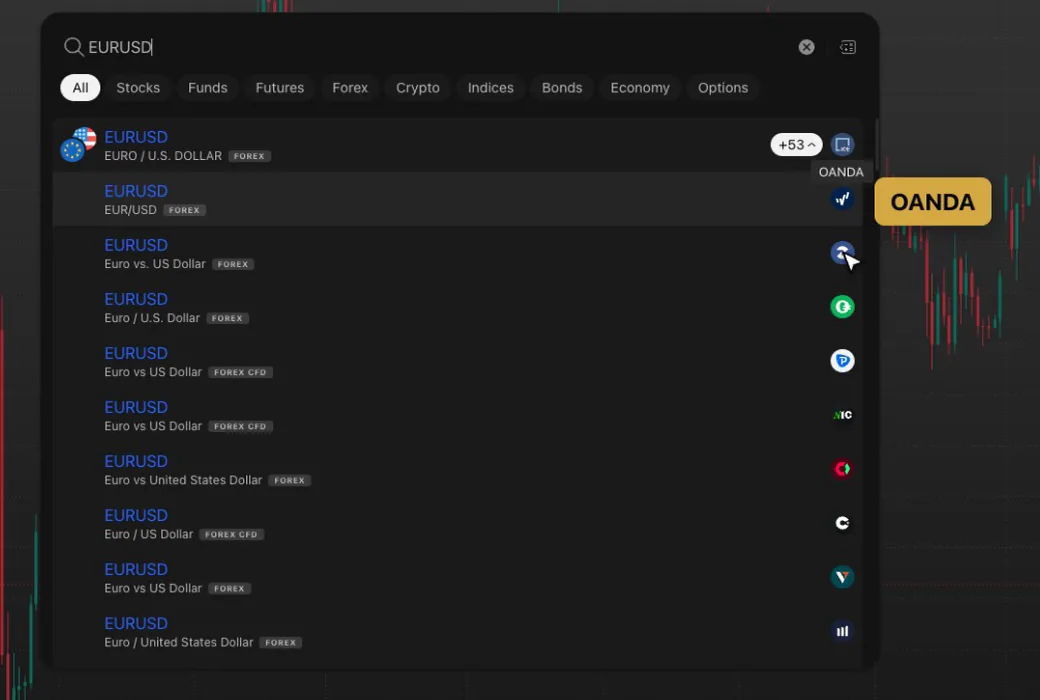Select the Euro / US Dollar CFD result
Viewport: 1040px width, 700px height.
[x=458, y=523]
